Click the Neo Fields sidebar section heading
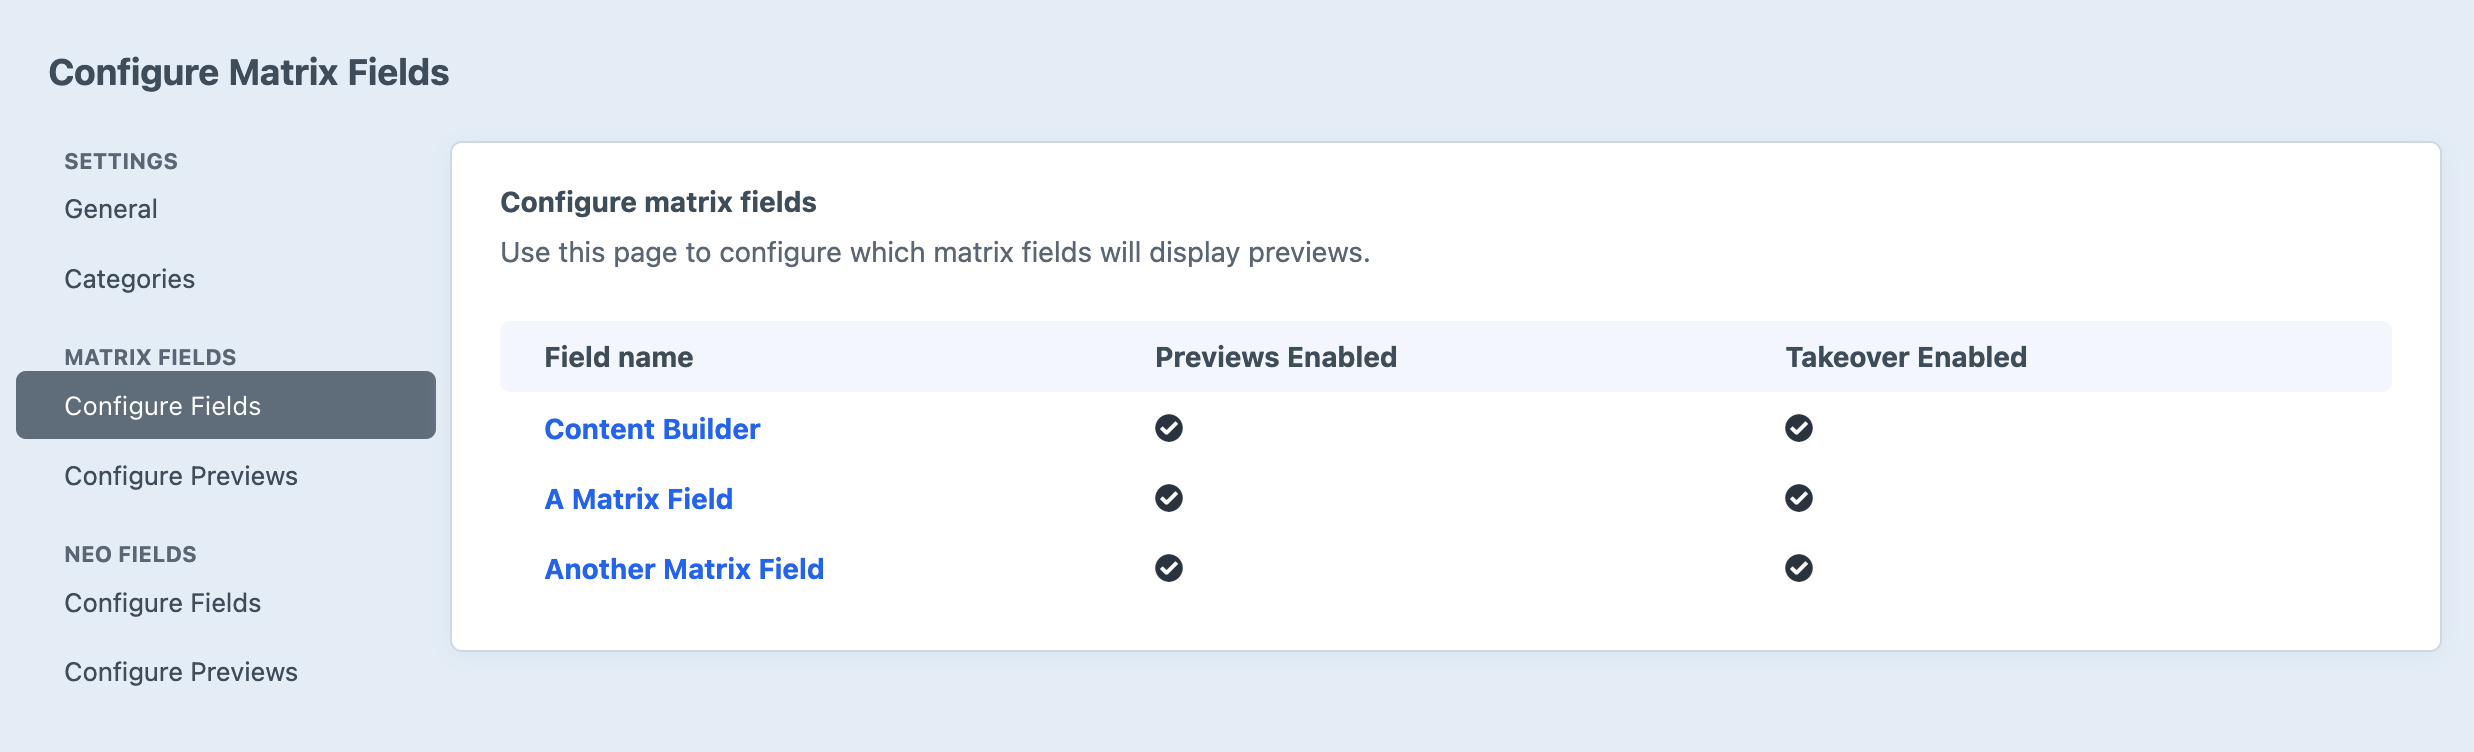 point(130,554)
